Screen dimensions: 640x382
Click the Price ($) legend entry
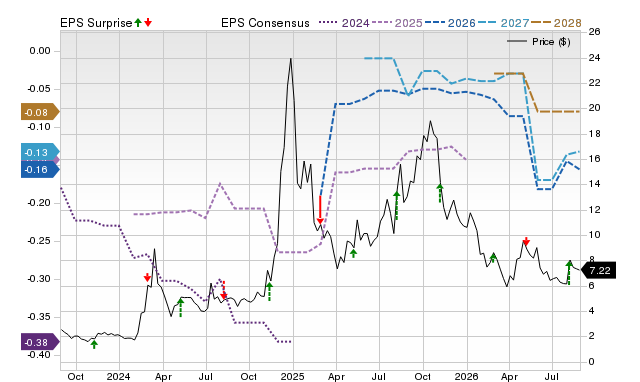539,42
